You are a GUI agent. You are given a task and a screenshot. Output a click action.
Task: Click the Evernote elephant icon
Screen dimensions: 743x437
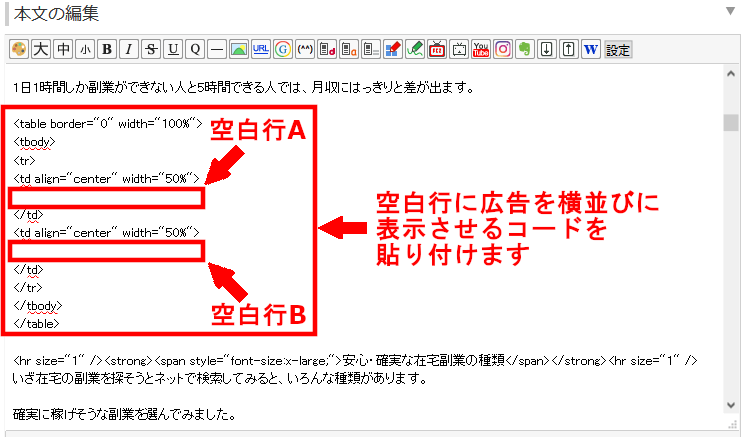point(525,49)
